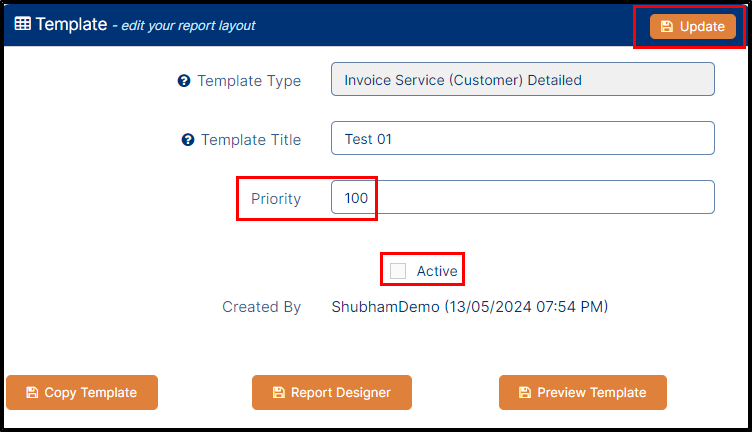
Task: Open the Report Designer
Action: click(332, 392)
